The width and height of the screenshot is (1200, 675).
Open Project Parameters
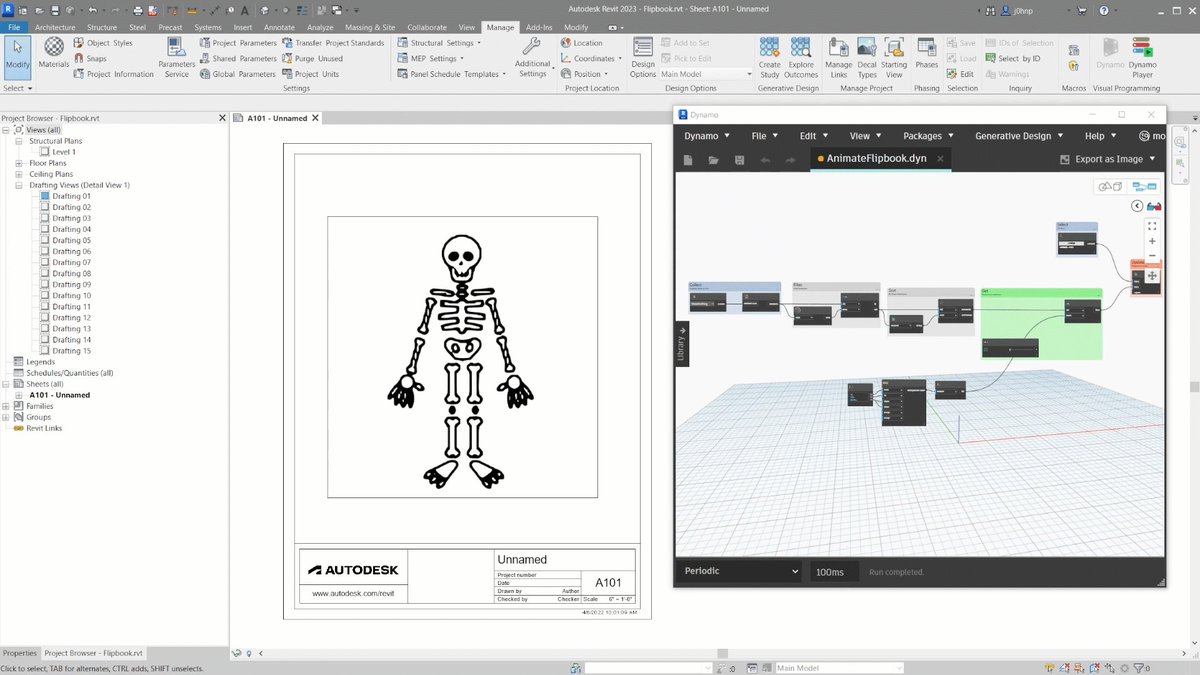point(237,43)
